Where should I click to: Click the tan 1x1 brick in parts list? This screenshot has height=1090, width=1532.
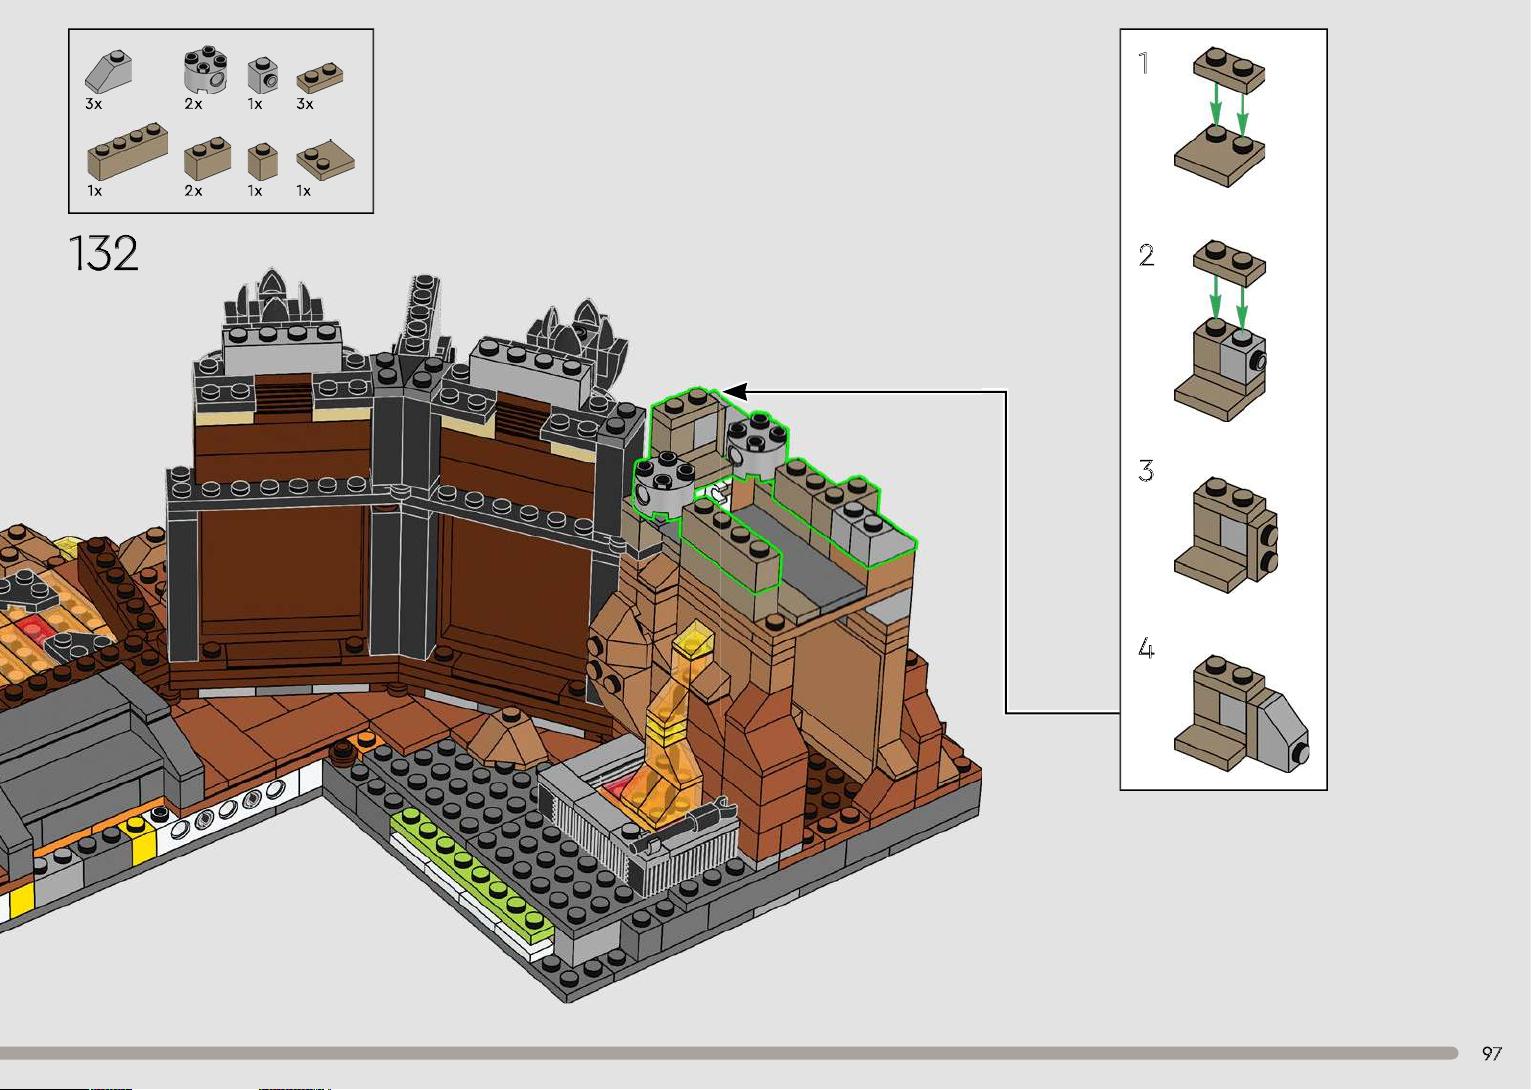click(262, 160)
